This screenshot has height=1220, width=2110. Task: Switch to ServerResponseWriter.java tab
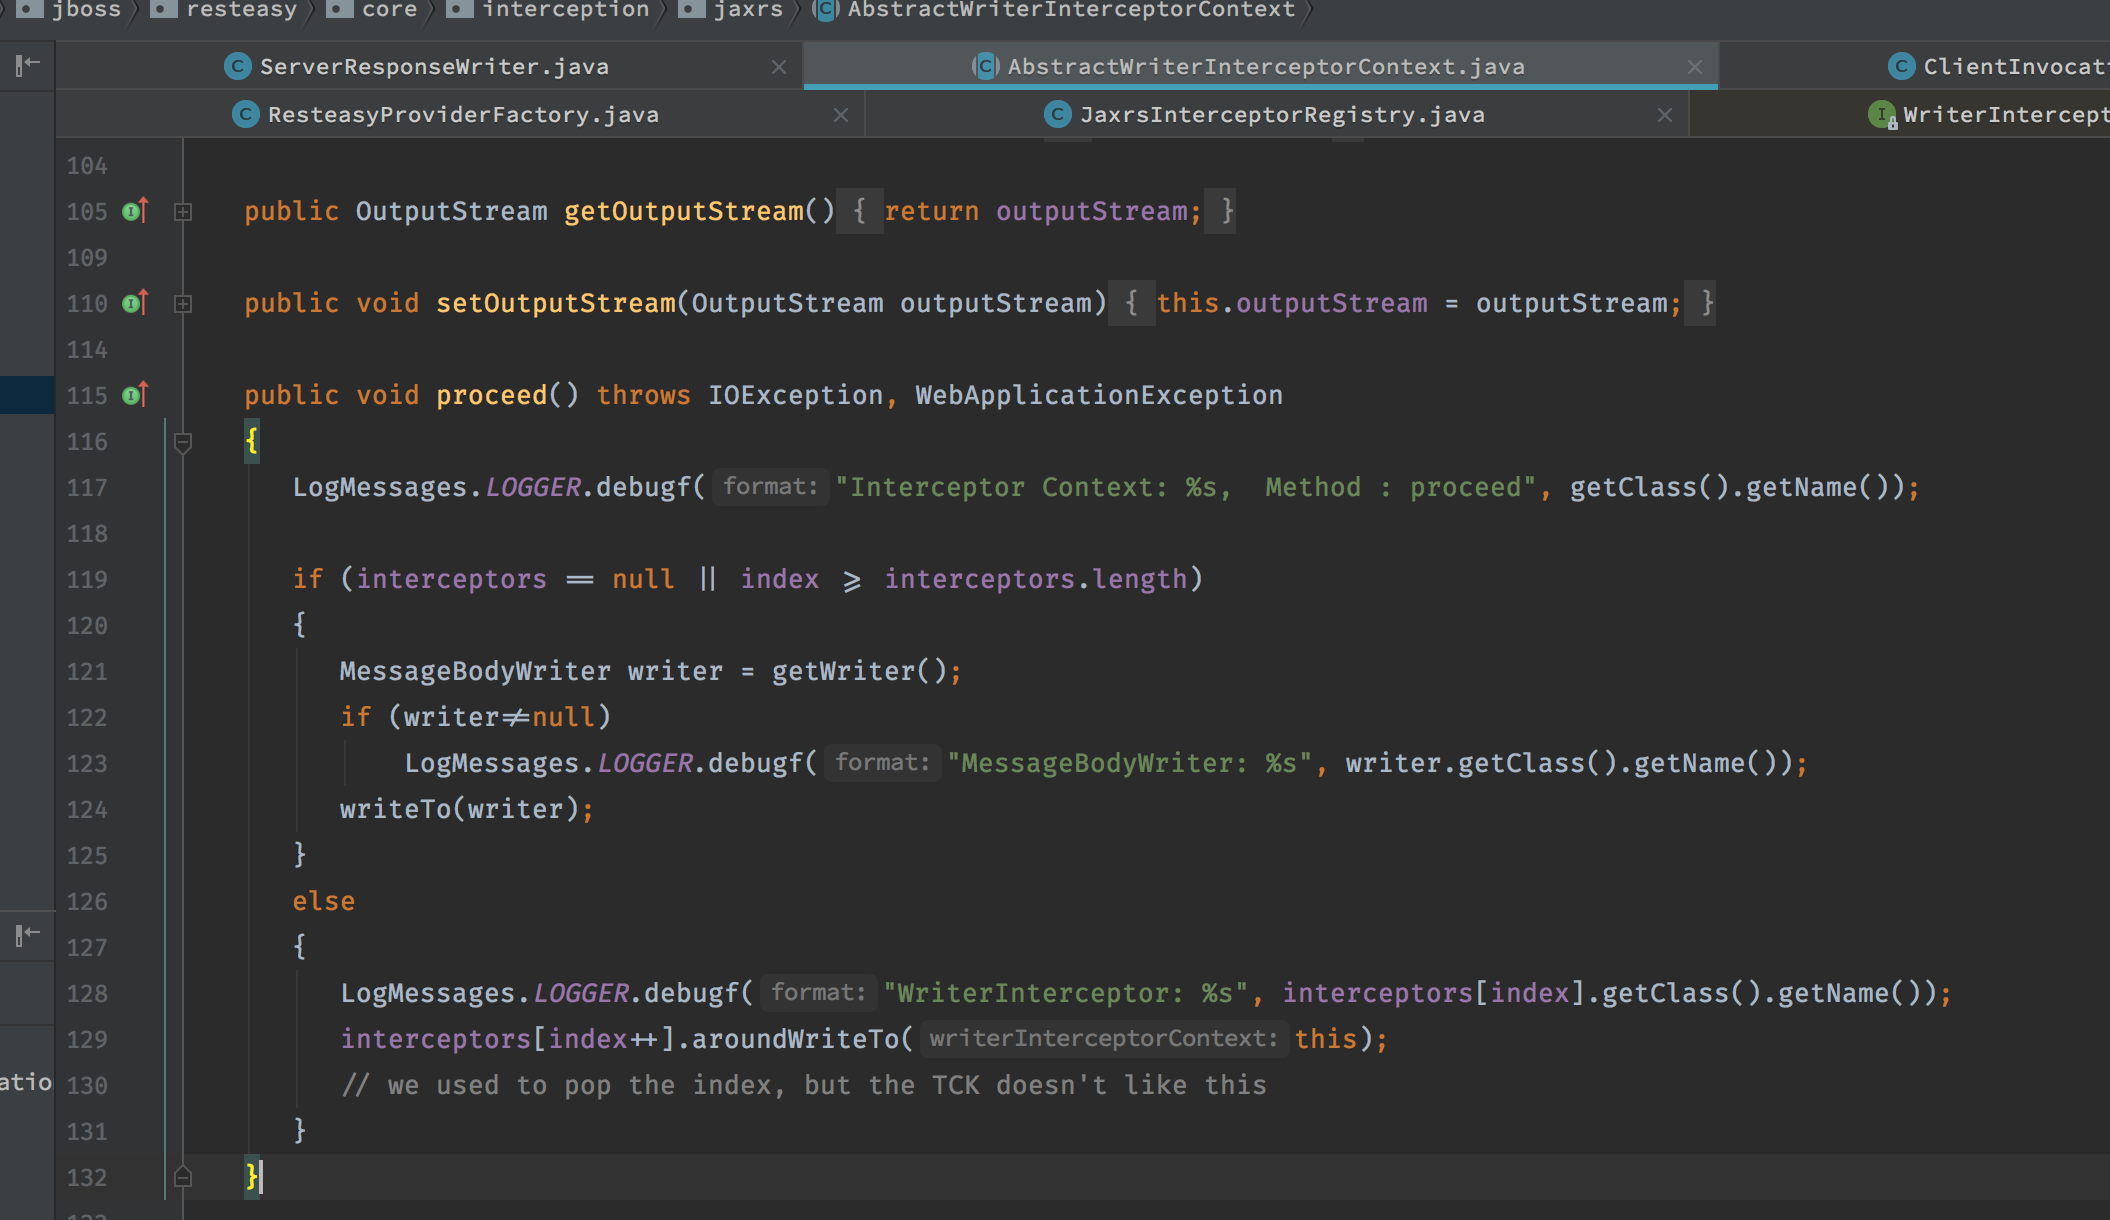[434, 67]
